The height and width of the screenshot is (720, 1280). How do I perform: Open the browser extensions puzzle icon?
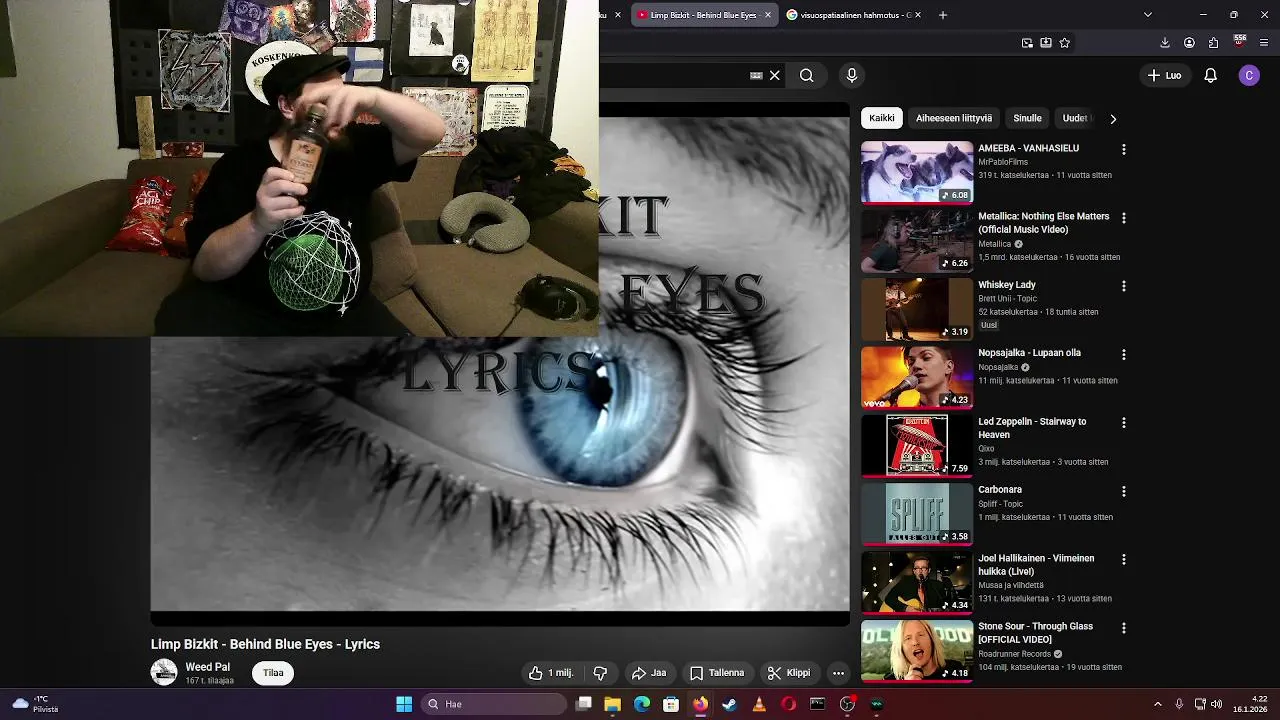coord(1213,43)
